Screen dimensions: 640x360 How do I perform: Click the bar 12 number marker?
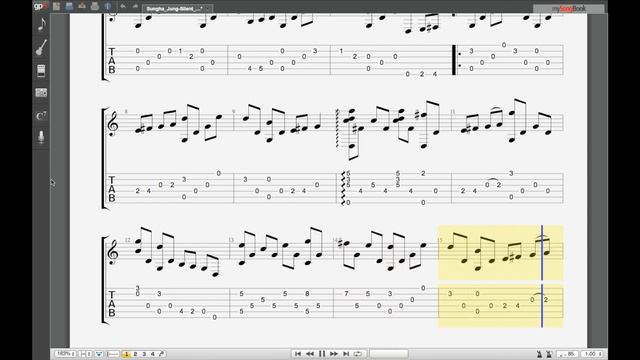click(x=127, y=240)
